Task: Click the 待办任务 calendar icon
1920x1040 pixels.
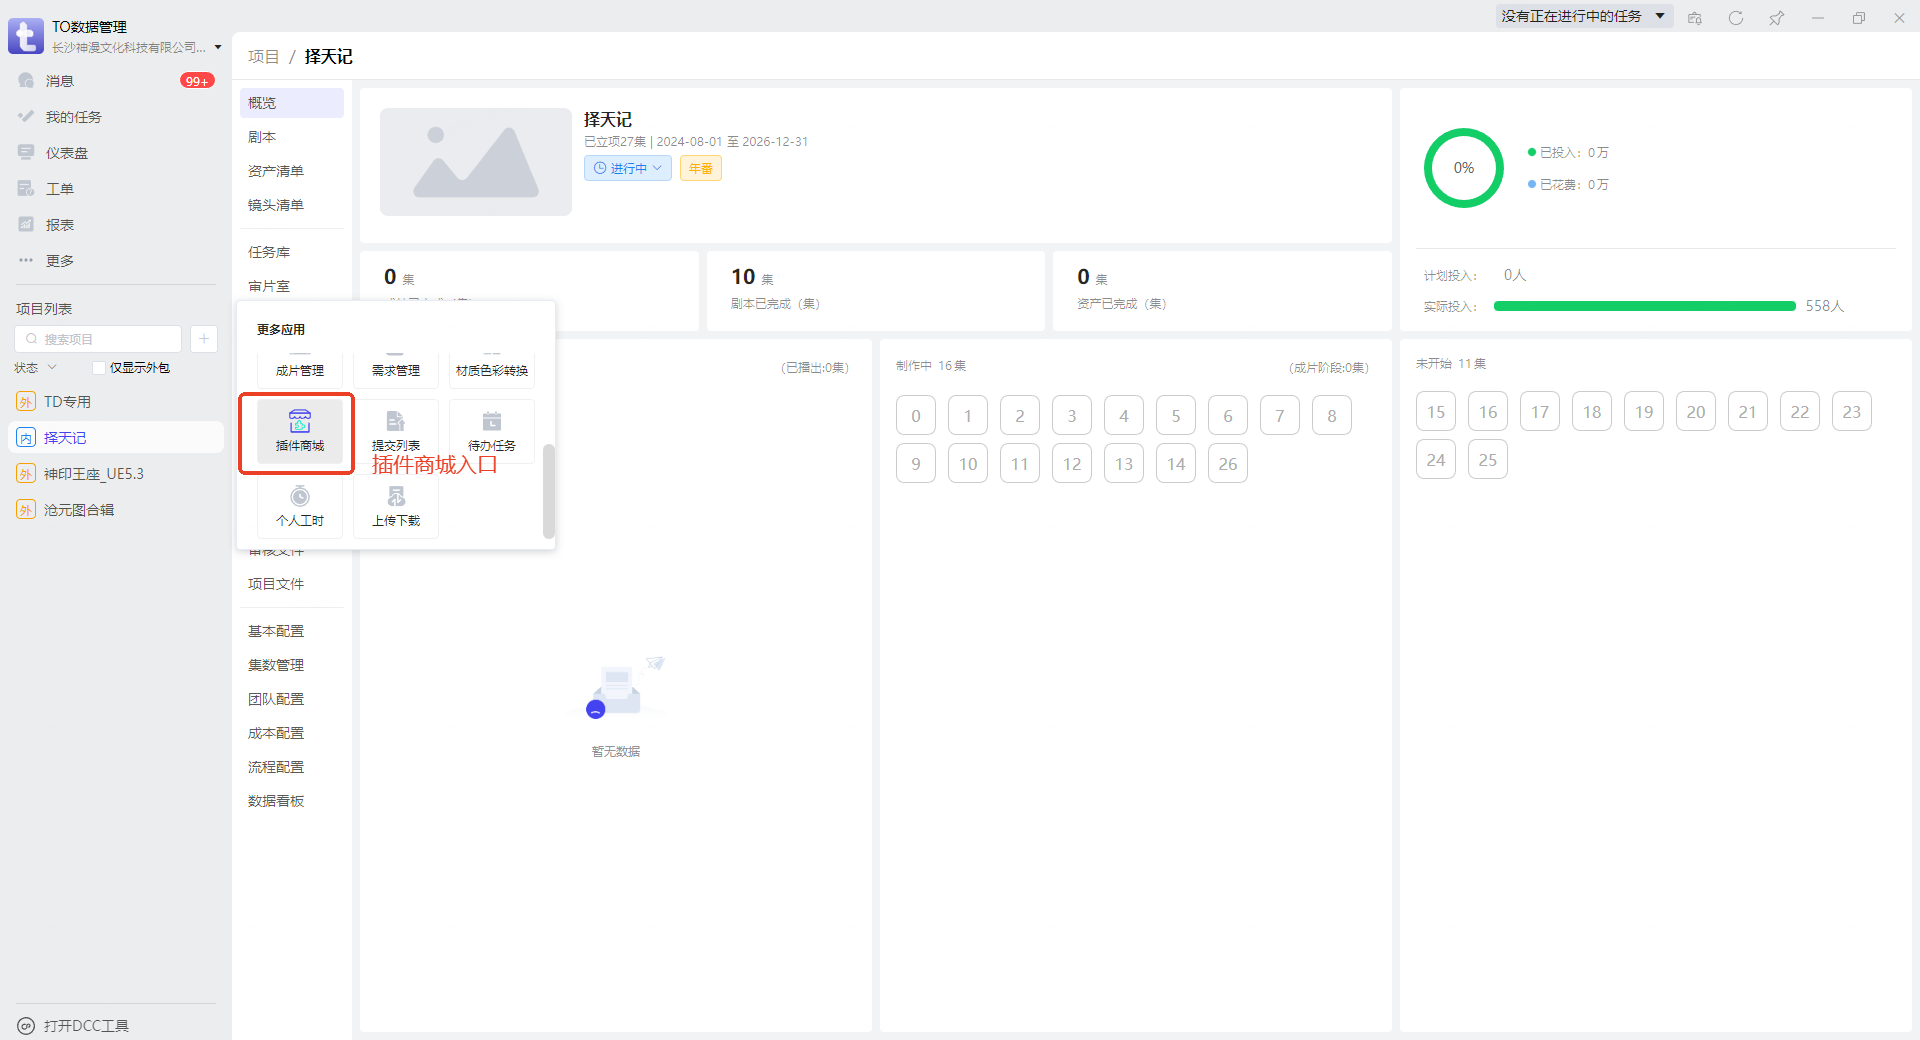Action: [x=492, y=422]
